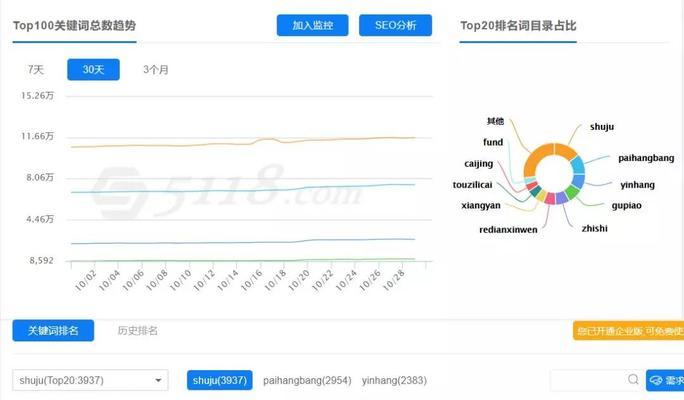The width and height of the screenshot is (684, 400).
Task: Click the 10/16 date axis label
Action: (x=252, y=280)
